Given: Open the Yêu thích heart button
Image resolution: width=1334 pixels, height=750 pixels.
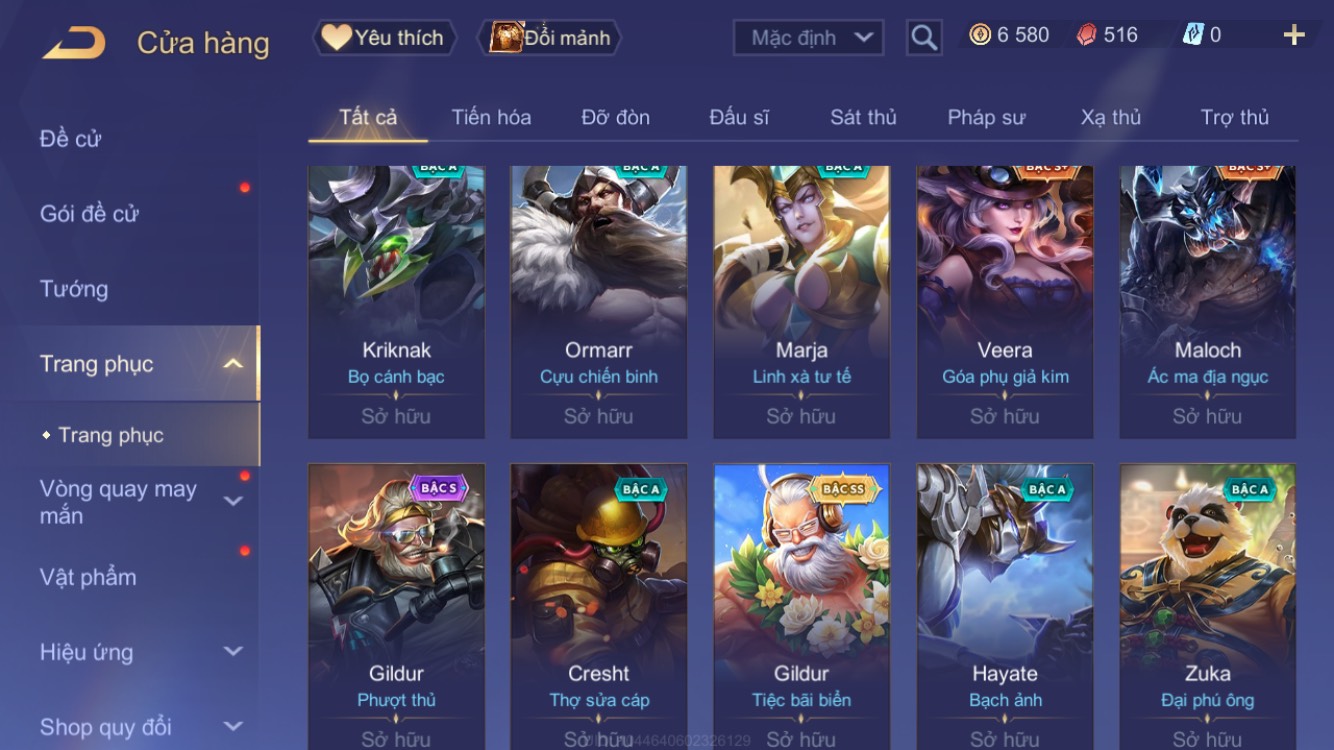Looking at the screenshot, I should [x=384, y=38].
